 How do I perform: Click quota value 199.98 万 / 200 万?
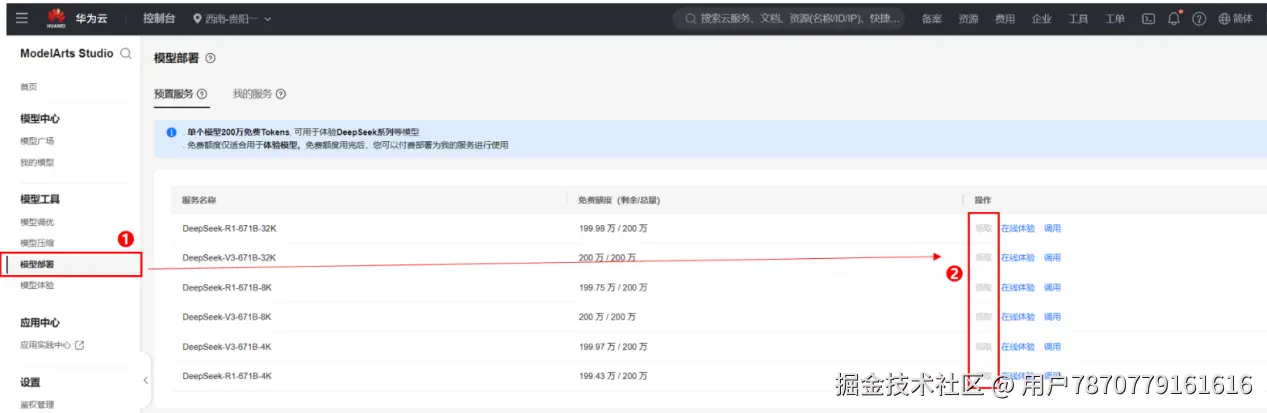click(613, 228)
